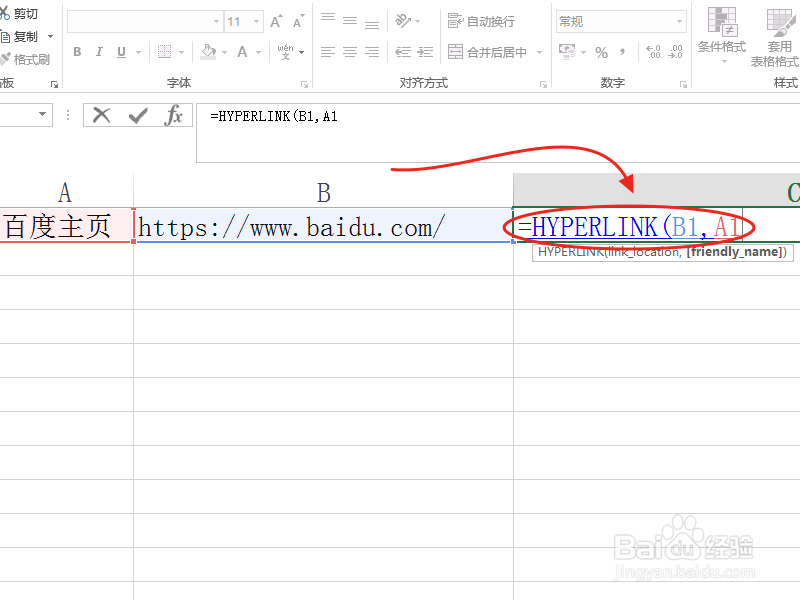Open the Copy (复制) dropdown arrow
This screenshot has width=800, height=600.
click(x=51, y=37)
